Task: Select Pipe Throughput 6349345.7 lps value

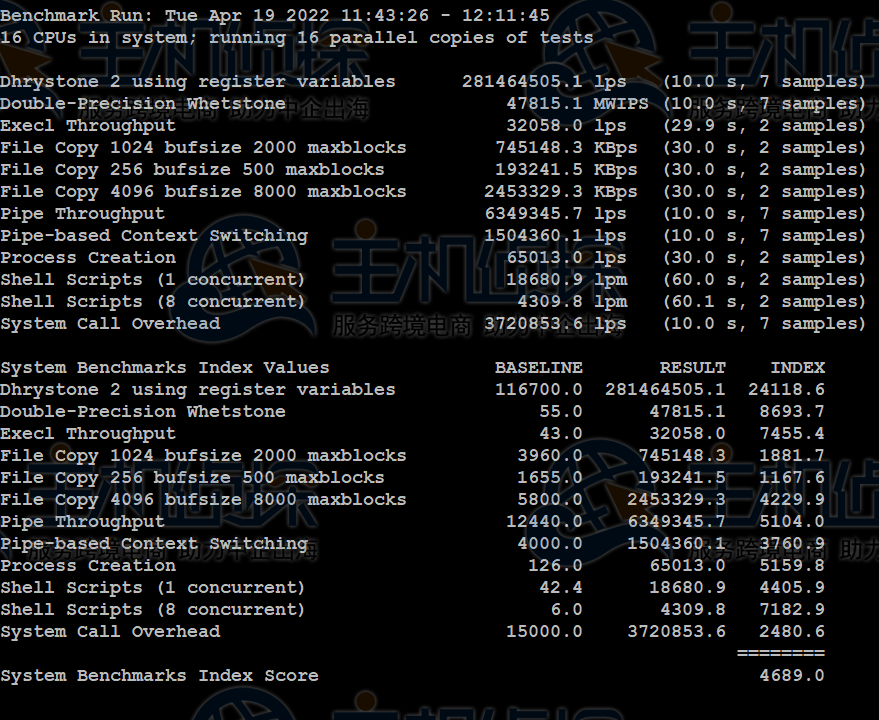Action: point(555,214)
